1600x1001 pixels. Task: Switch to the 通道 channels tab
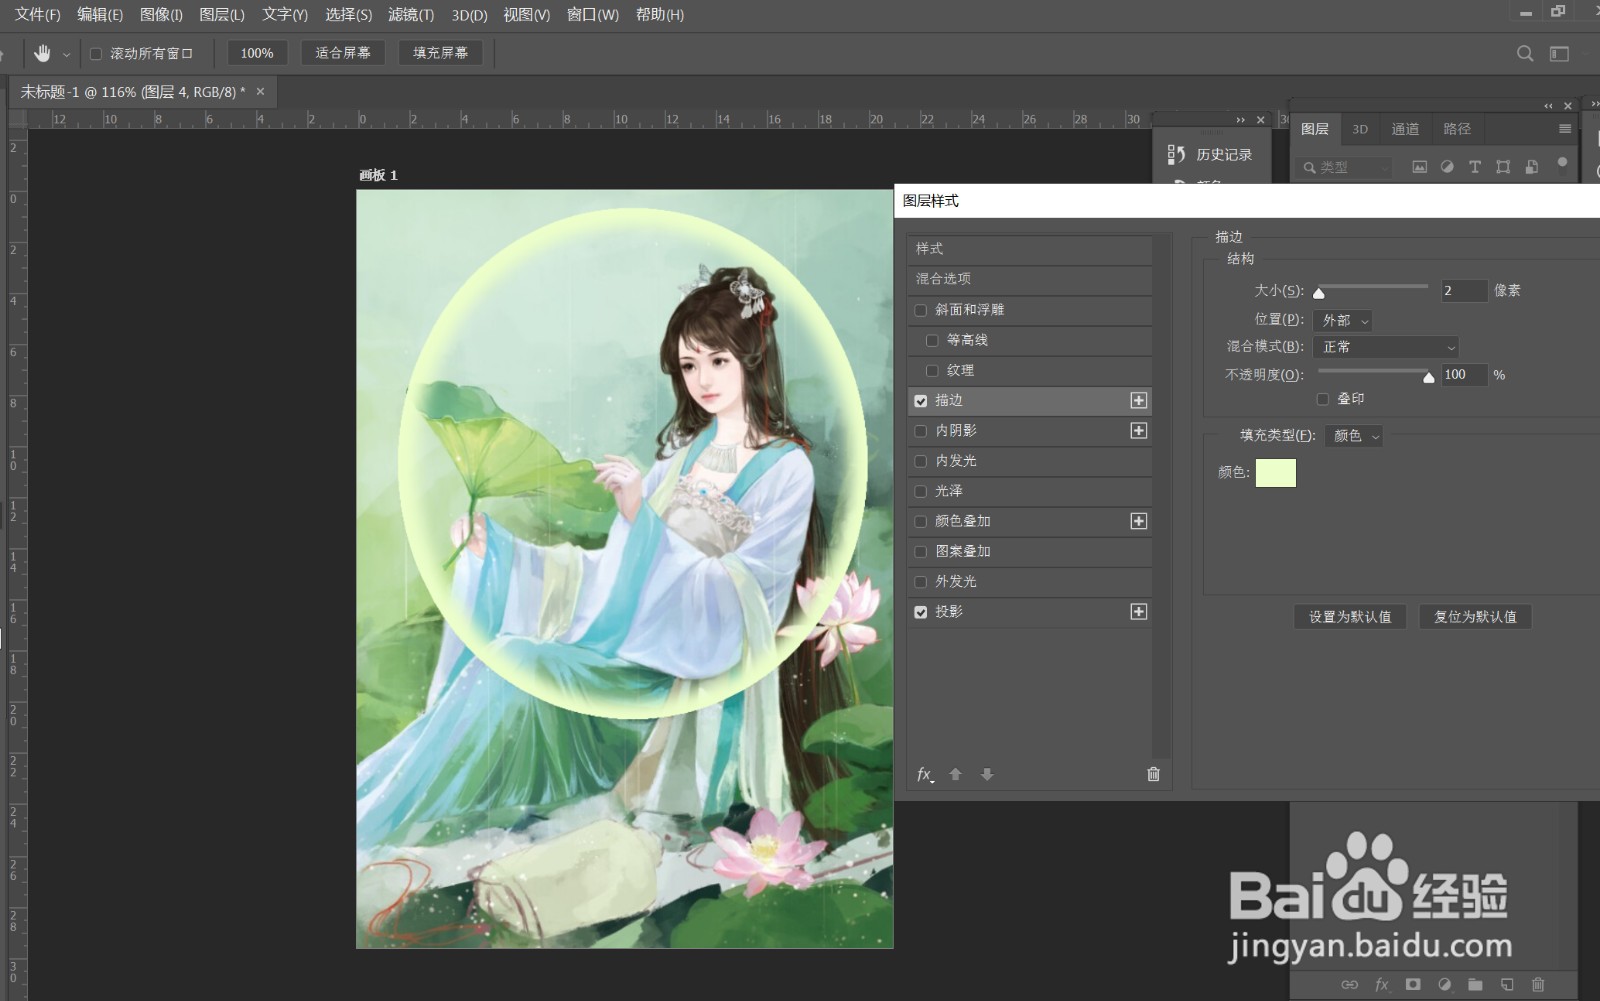pyautogui.click(x=1405, y=129)
